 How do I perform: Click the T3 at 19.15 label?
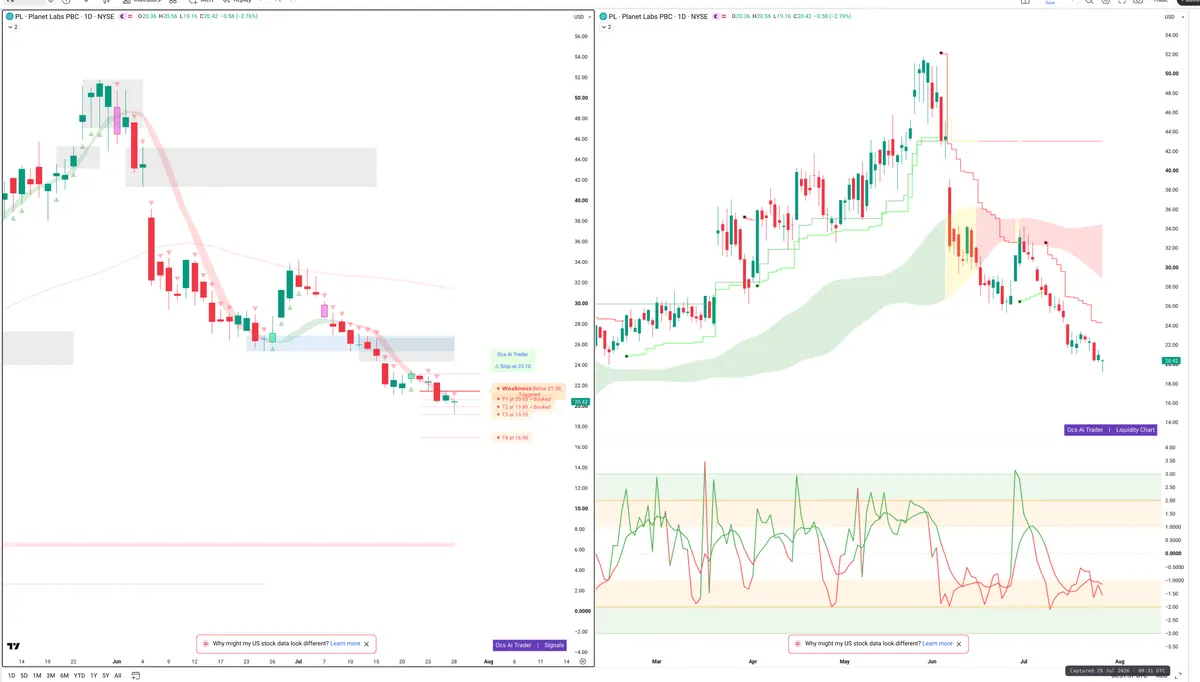(512, 415)
